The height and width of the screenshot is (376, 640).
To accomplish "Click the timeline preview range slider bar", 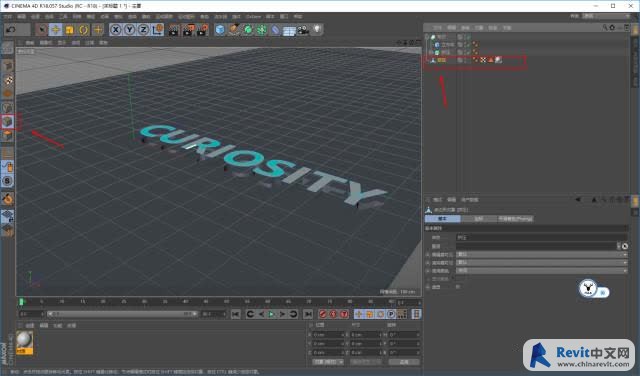I will point(122,314).
